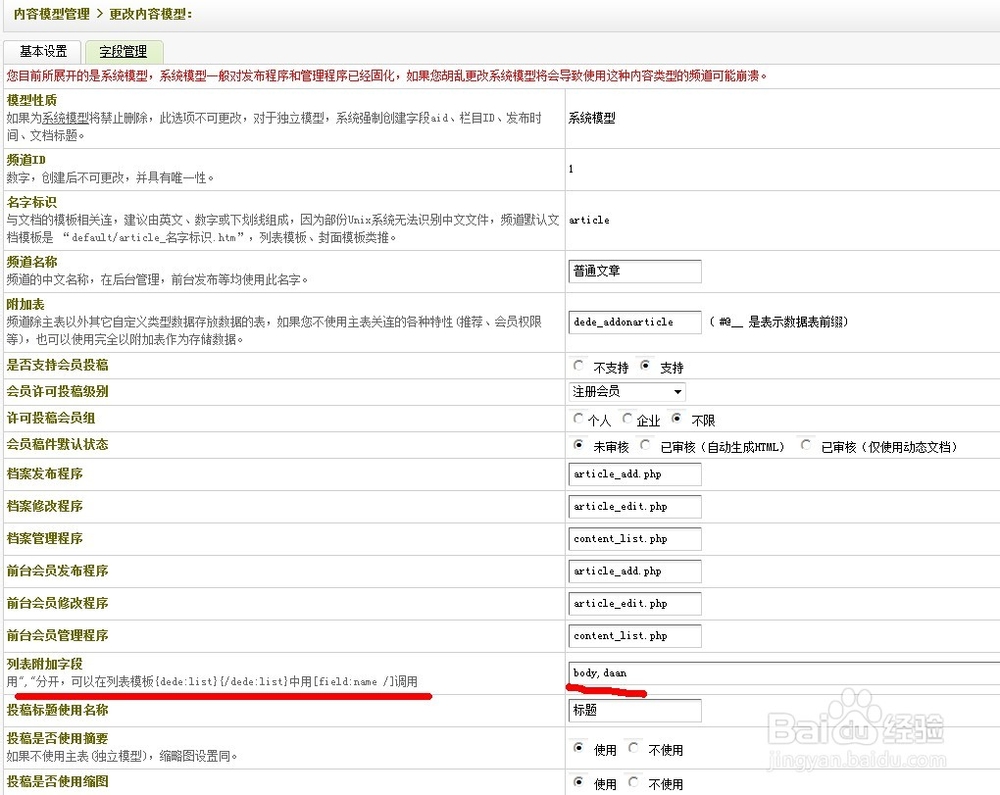
Task: Select 企业 in 许可投稿会员组
Action: [626, 419]
